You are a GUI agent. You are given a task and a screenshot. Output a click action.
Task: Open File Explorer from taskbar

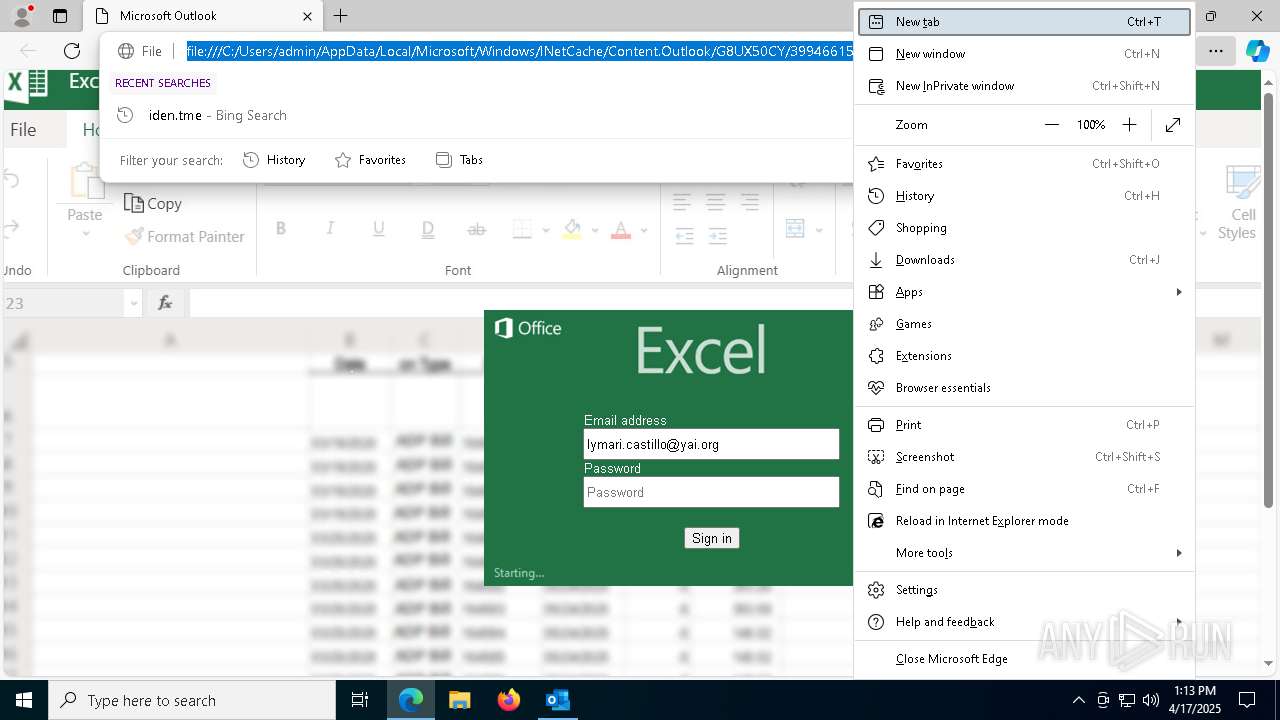click(459, 700)
